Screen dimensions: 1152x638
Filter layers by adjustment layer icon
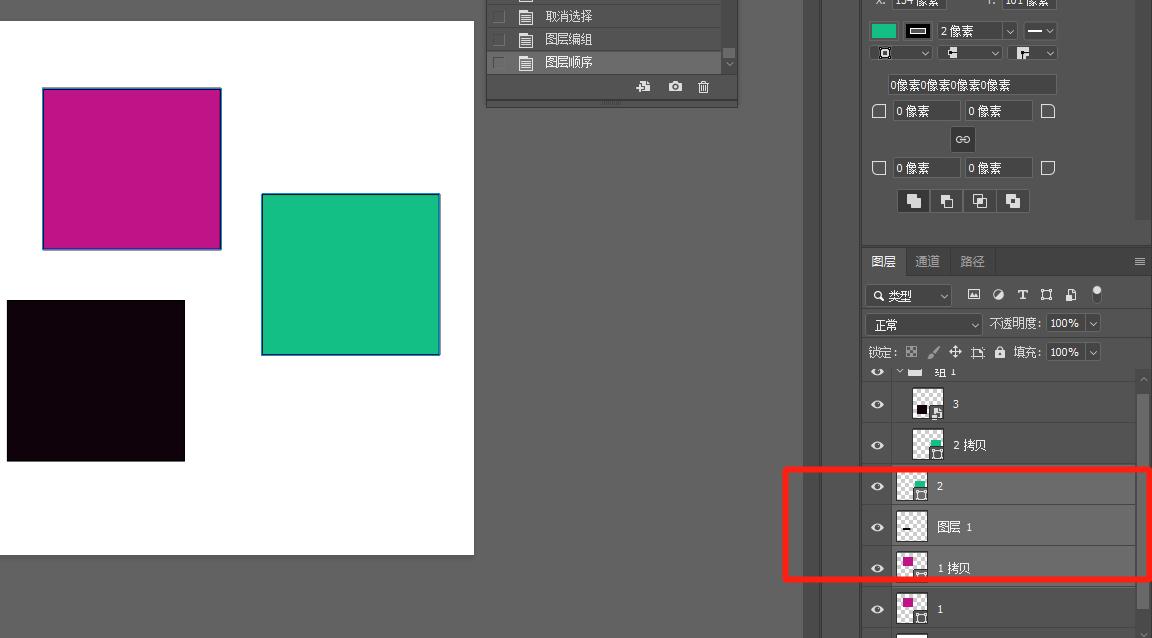click(x=998, y=295)
